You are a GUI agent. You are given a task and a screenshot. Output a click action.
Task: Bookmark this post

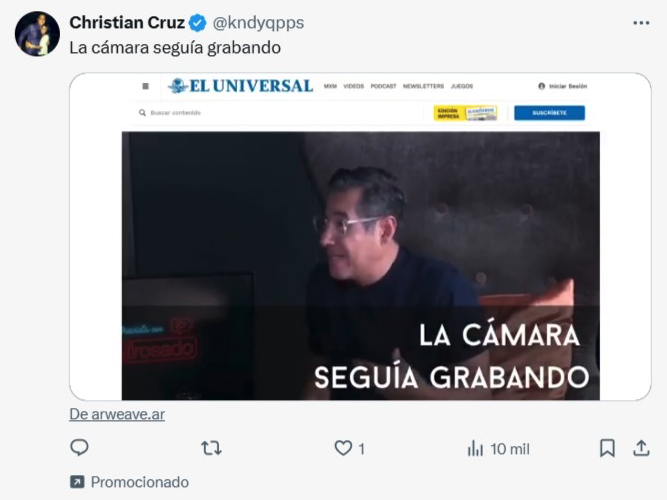pos(607,448)
